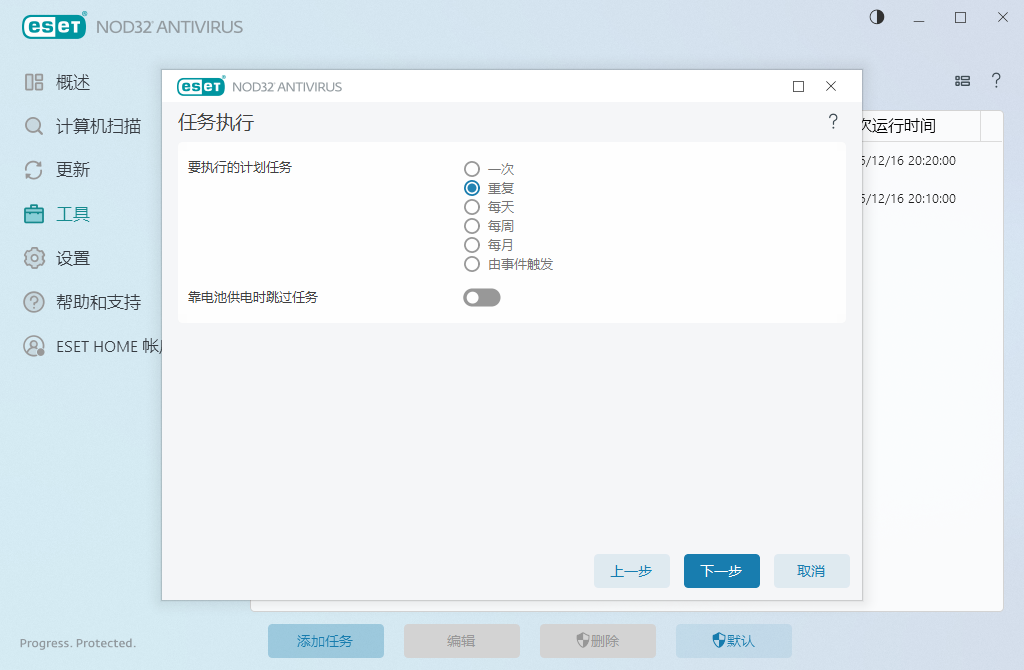1024x670 pixels.
Task: Select the 一次 (once) radio option
Action: 472,169
